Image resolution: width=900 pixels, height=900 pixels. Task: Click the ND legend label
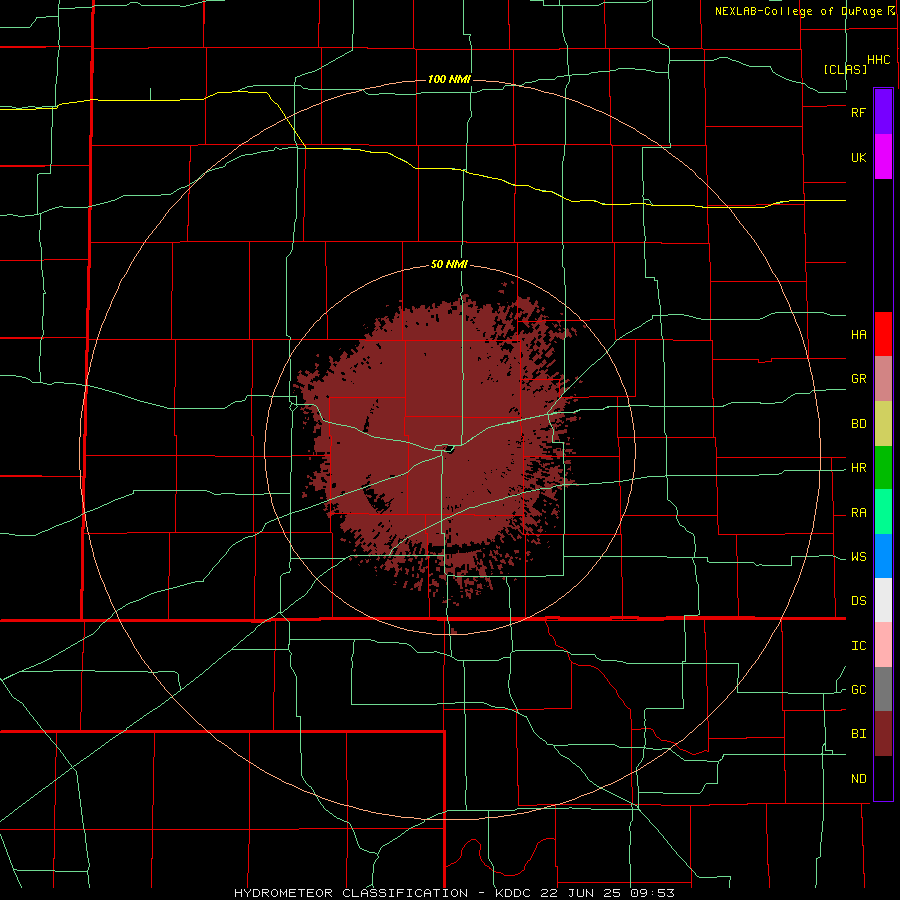point(858,779)
